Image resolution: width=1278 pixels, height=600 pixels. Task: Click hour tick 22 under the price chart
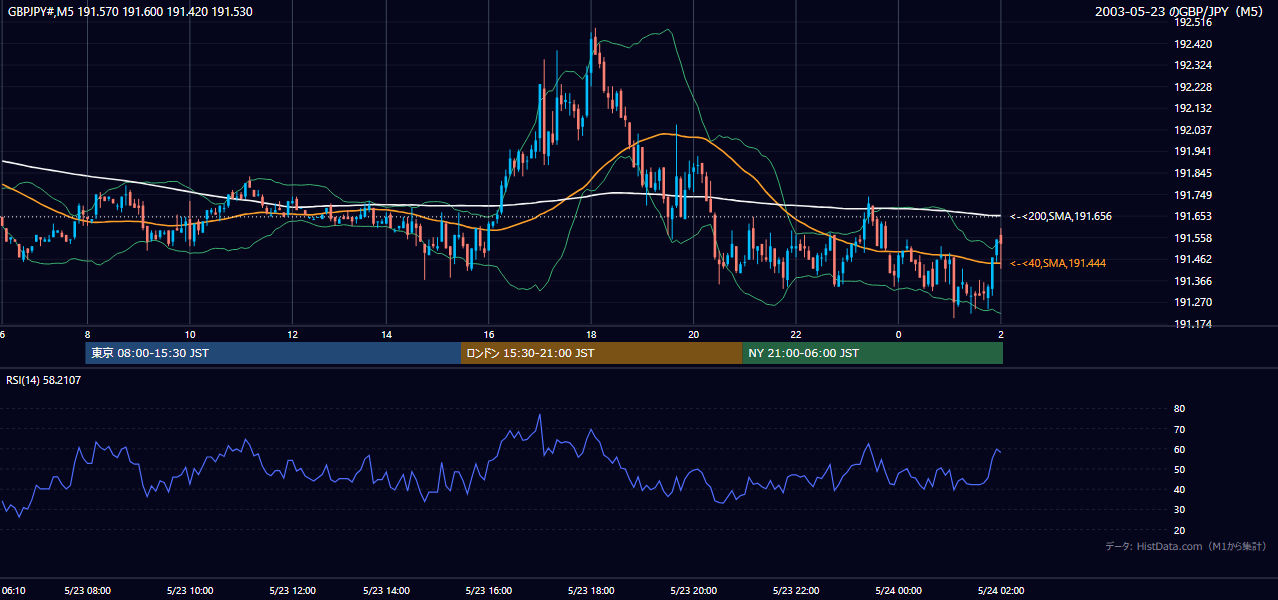pos(796,334)
